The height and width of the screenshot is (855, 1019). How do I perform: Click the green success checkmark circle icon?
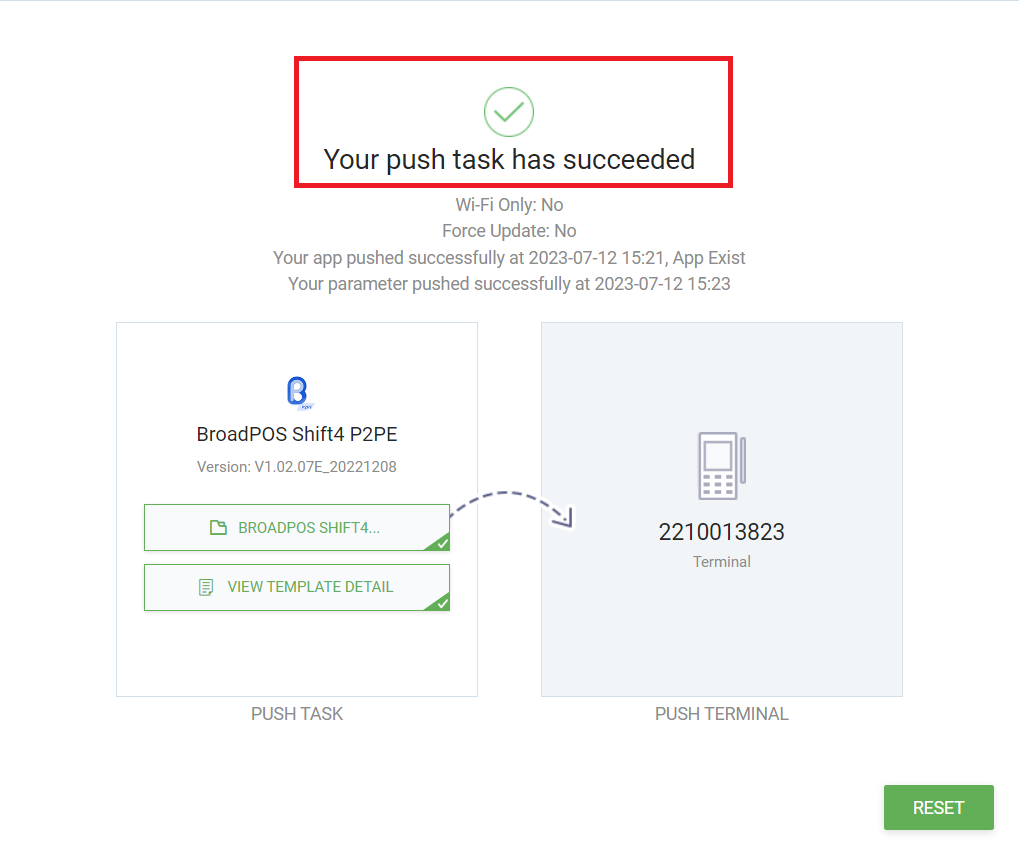point(509,112)
